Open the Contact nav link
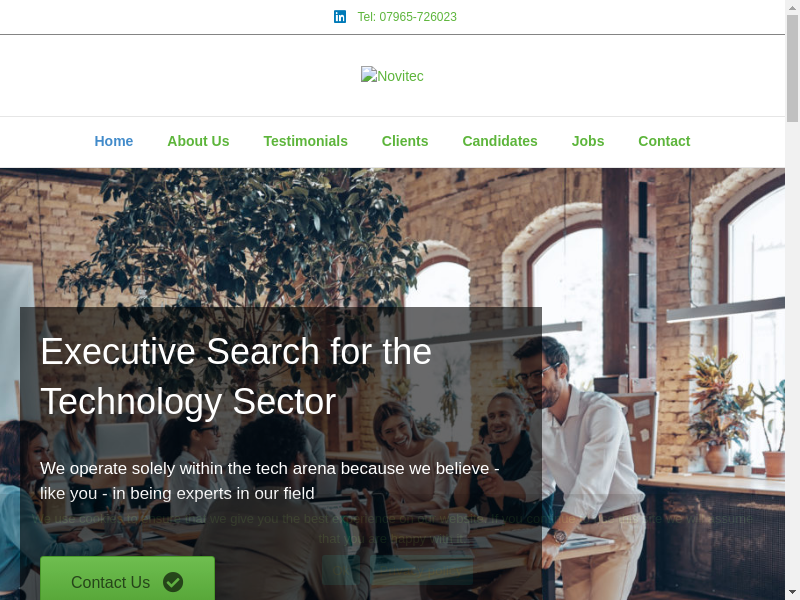The image size is (800, 600). (664, 141)
